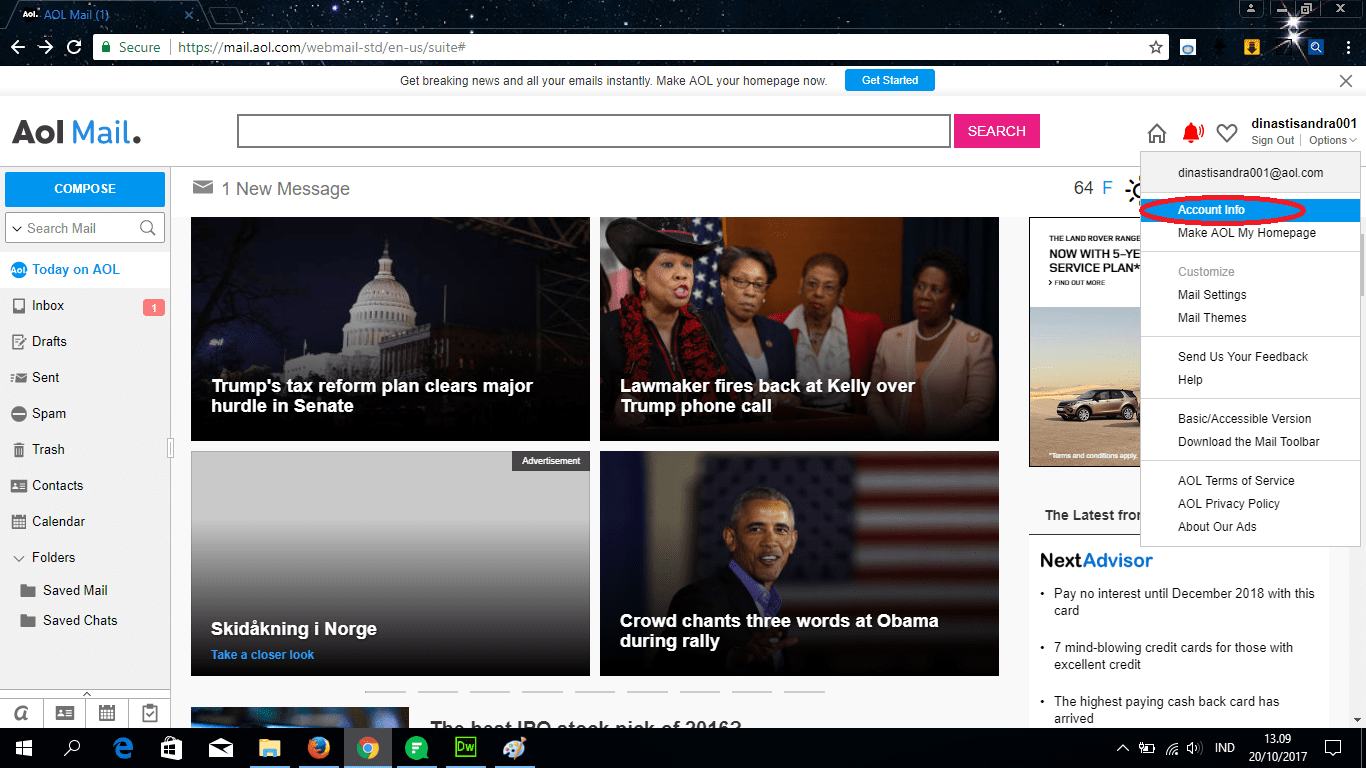
Task: Open Mail Themes from menu
Action: [1212, 318]
